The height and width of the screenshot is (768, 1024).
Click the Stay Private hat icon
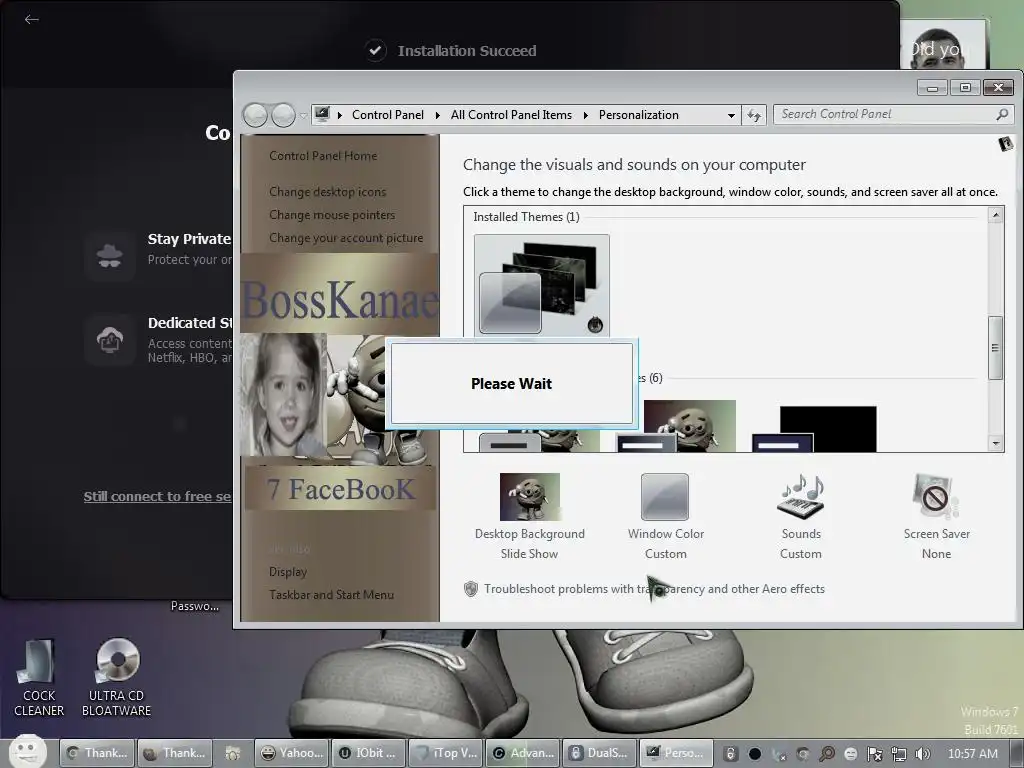pyautogui.click(x=110, y=255)
